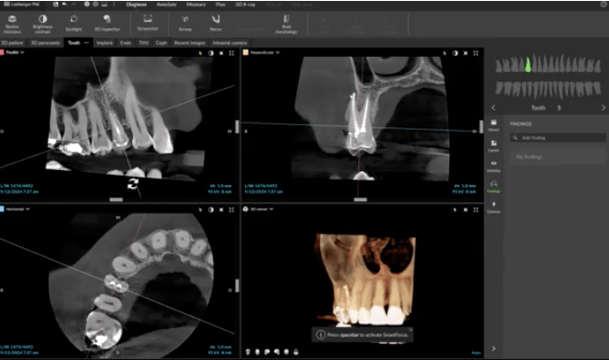
Task: Toggle the contrast icon in Horizontal view header
Action: pos(211,210)
